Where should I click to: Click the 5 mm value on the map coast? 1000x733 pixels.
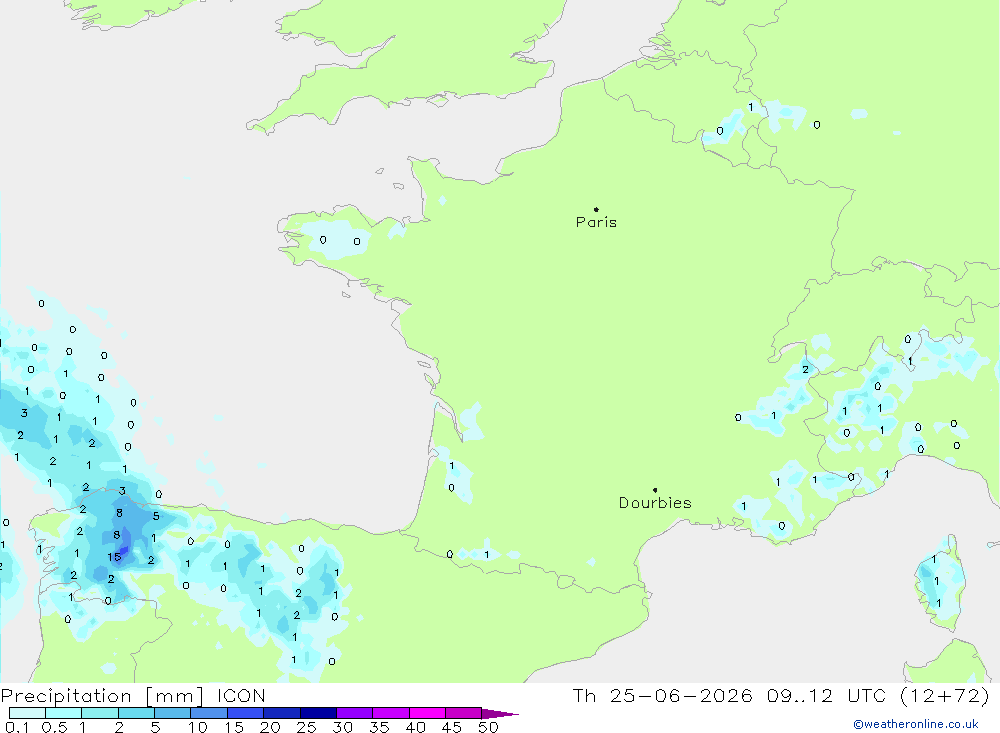click(156, 516)
